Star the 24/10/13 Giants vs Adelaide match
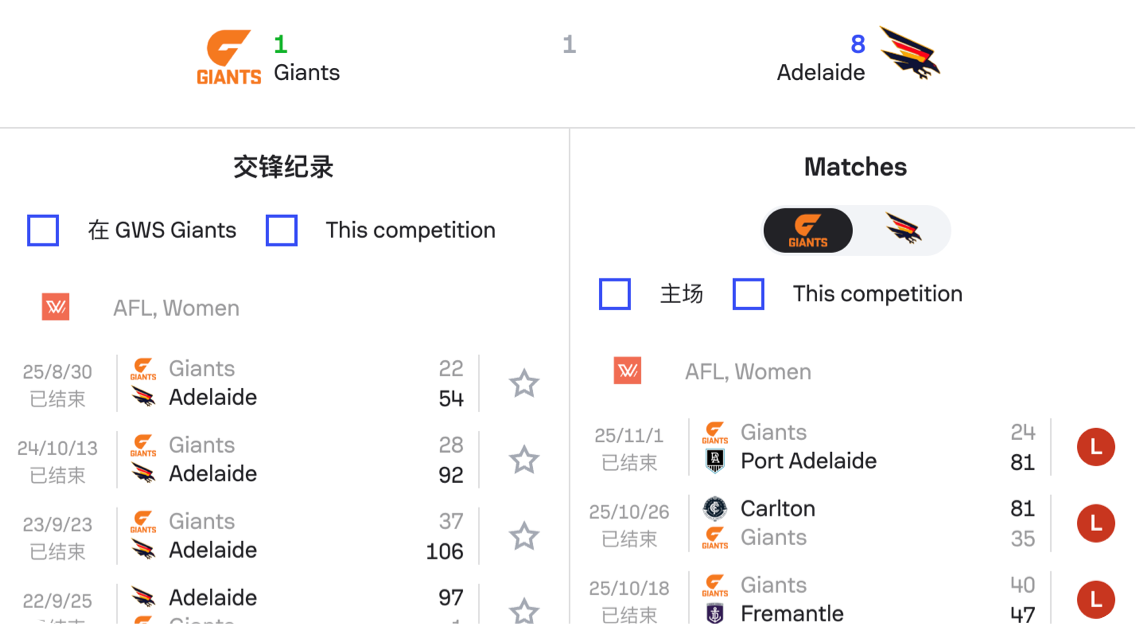Viewport: 1136px width, 624px height. click(524, 460)
